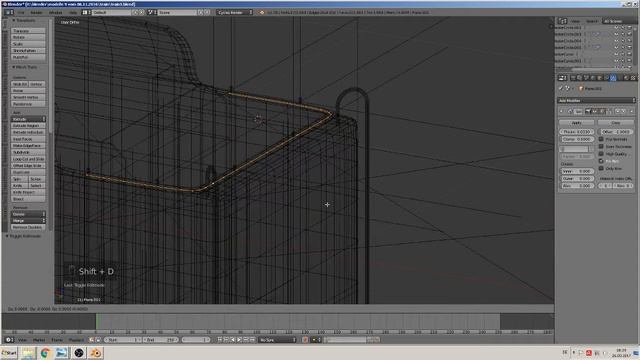Click the outliner editor type icon
Screen dimensions: 640x360
tap(562, 21)
